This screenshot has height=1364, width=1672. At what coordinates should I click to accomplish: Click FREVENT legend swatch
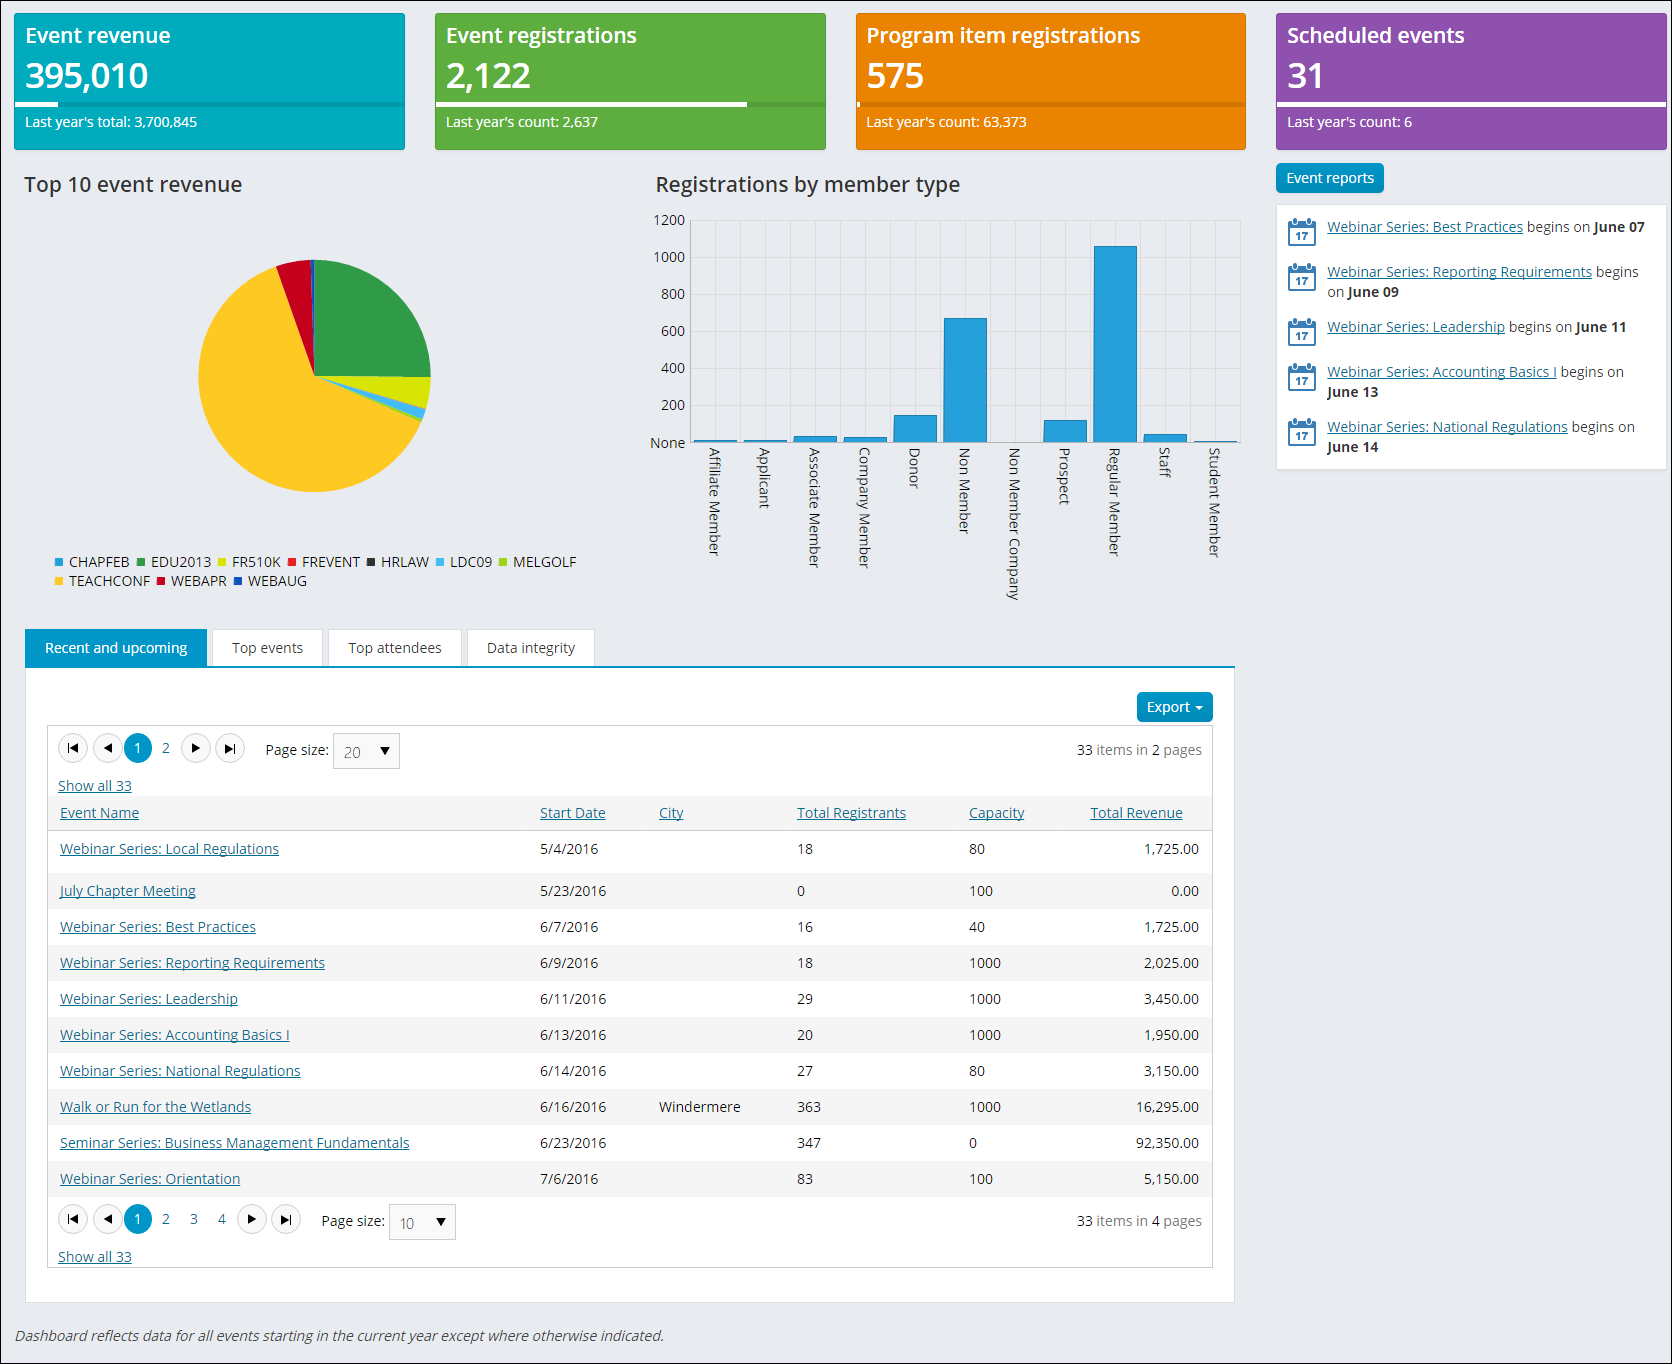click(292, 562)
